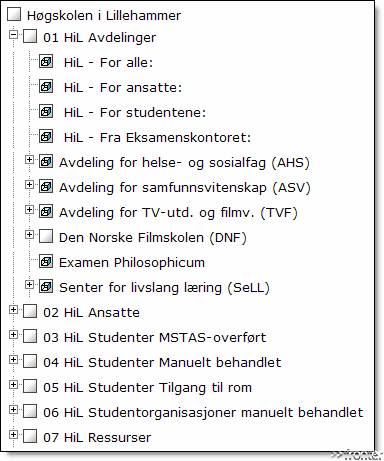Click the Avdeling for samfunnsvitenskap (ASV) icon

click(x=46, y=187)
